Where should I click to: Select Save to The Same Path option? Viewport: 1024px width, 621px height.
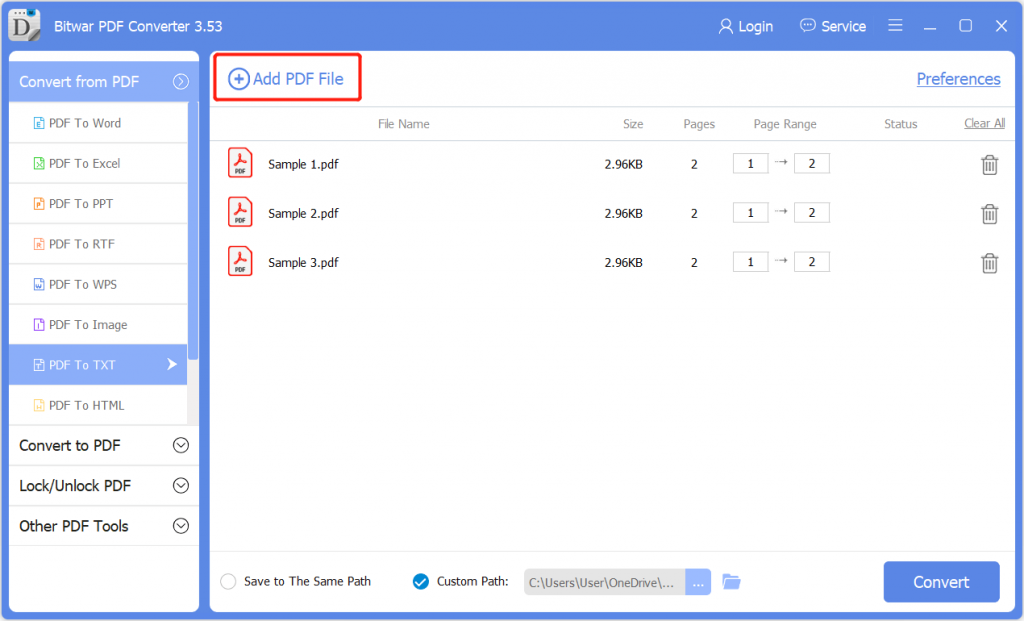tap(228, 581)
